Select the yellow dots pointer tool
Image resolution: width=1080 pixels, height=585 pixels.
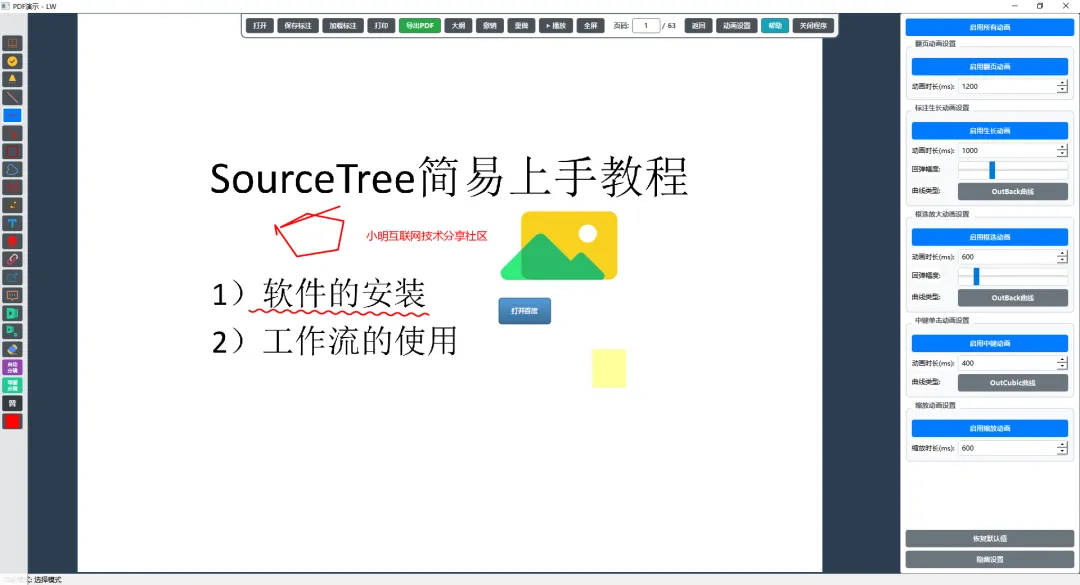(12, 205)
